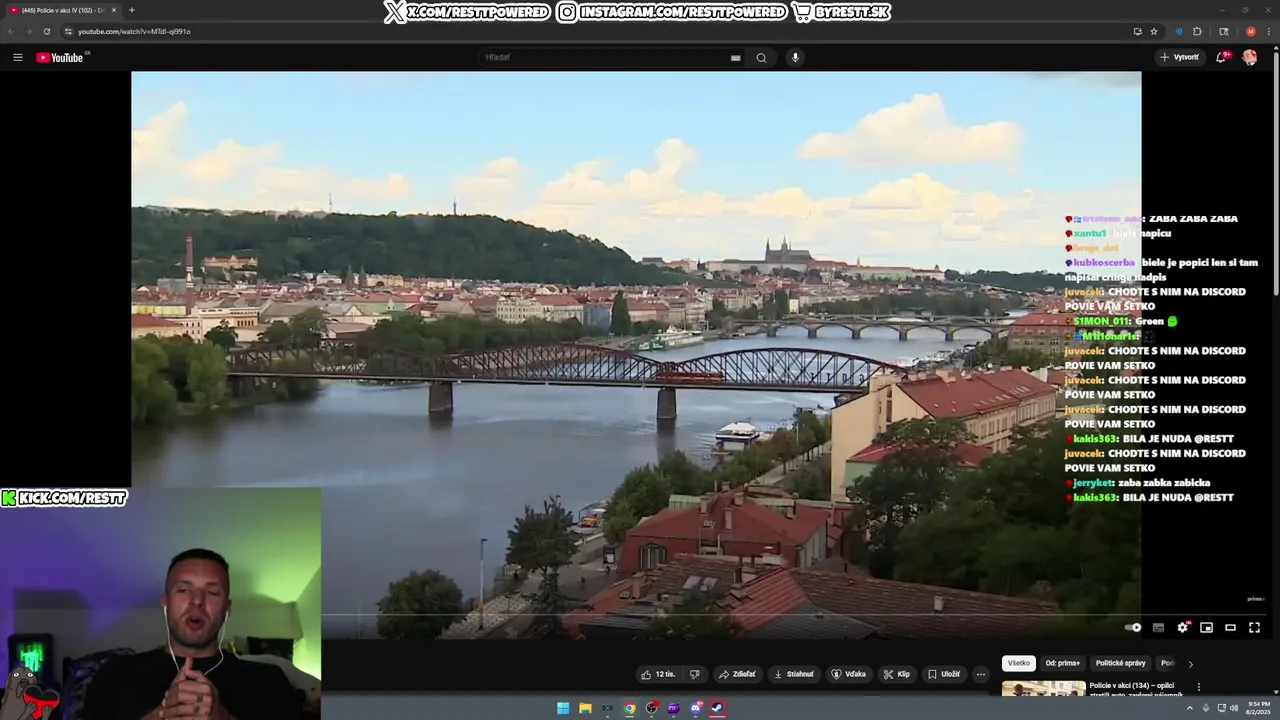Open the taskbar clock 9:54 PM

(1257, 708)
